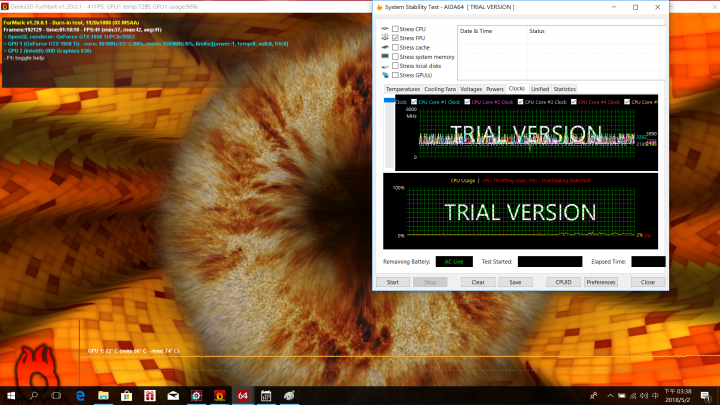Open the volume speaker tray icon
The width and height of the screenshot is (720, 405).
[644, 395]
